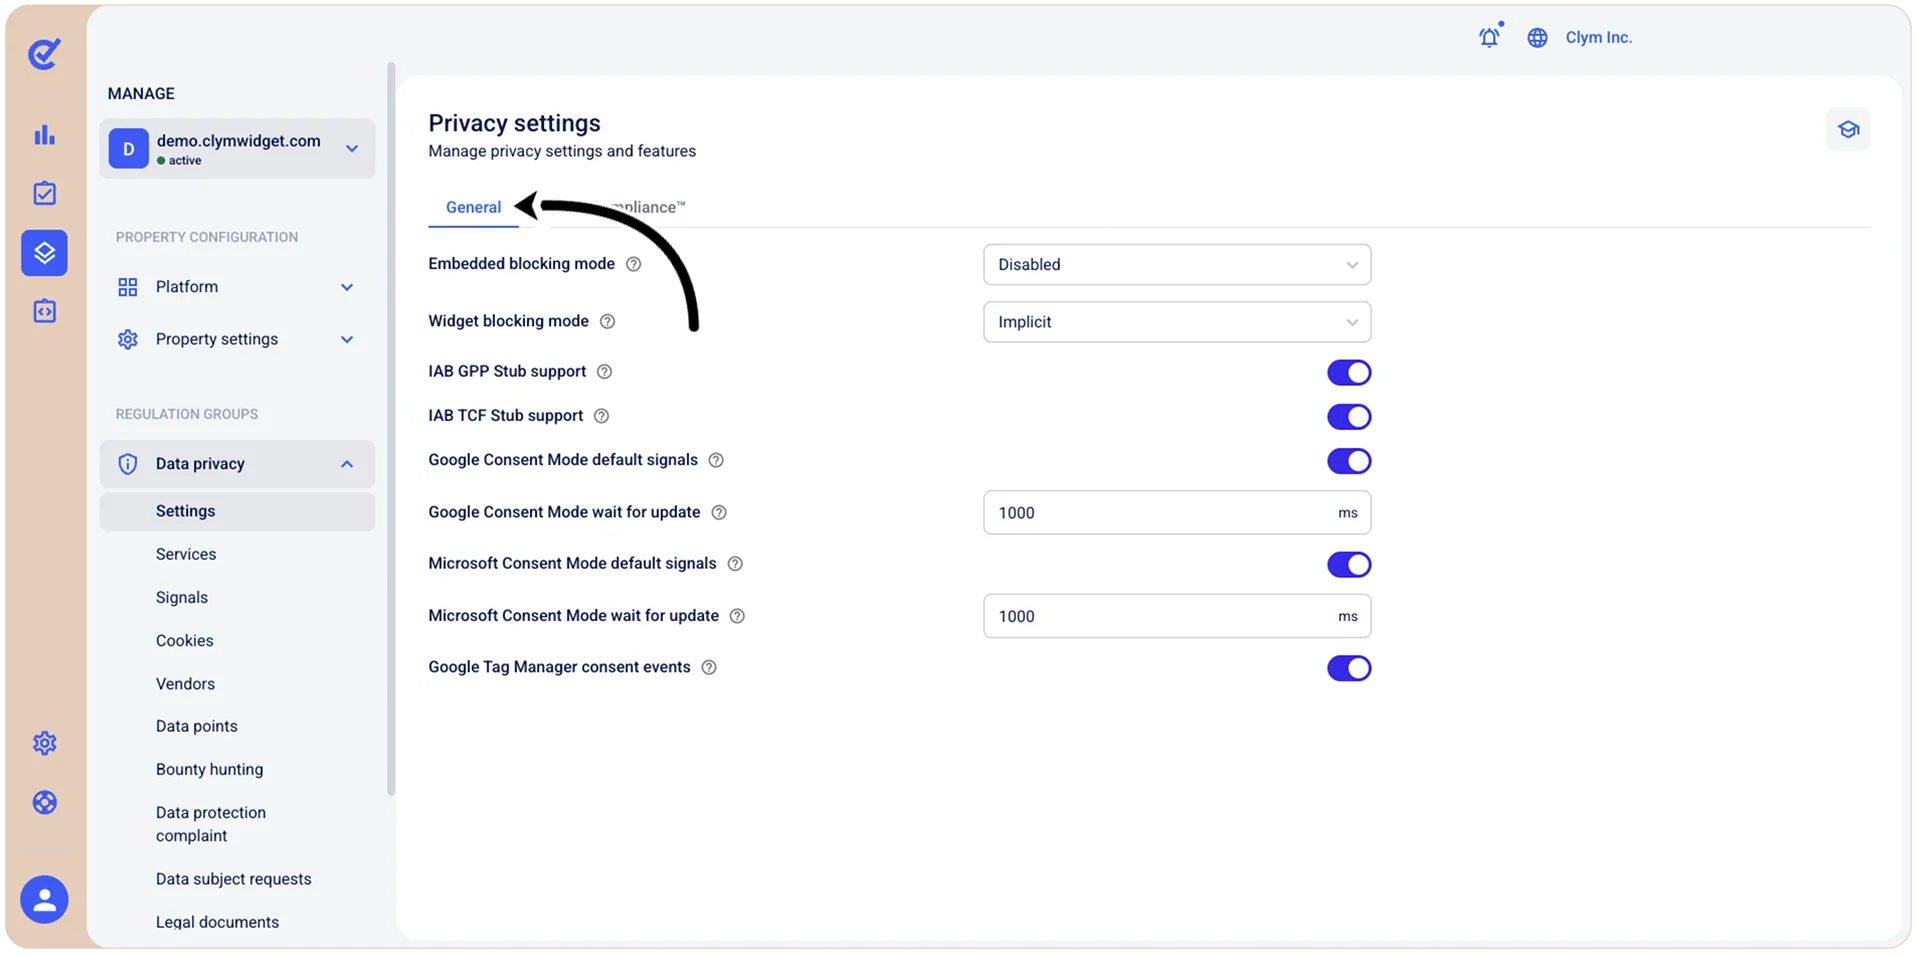Disable Google Consent Mode default signals

point(1348,461)
